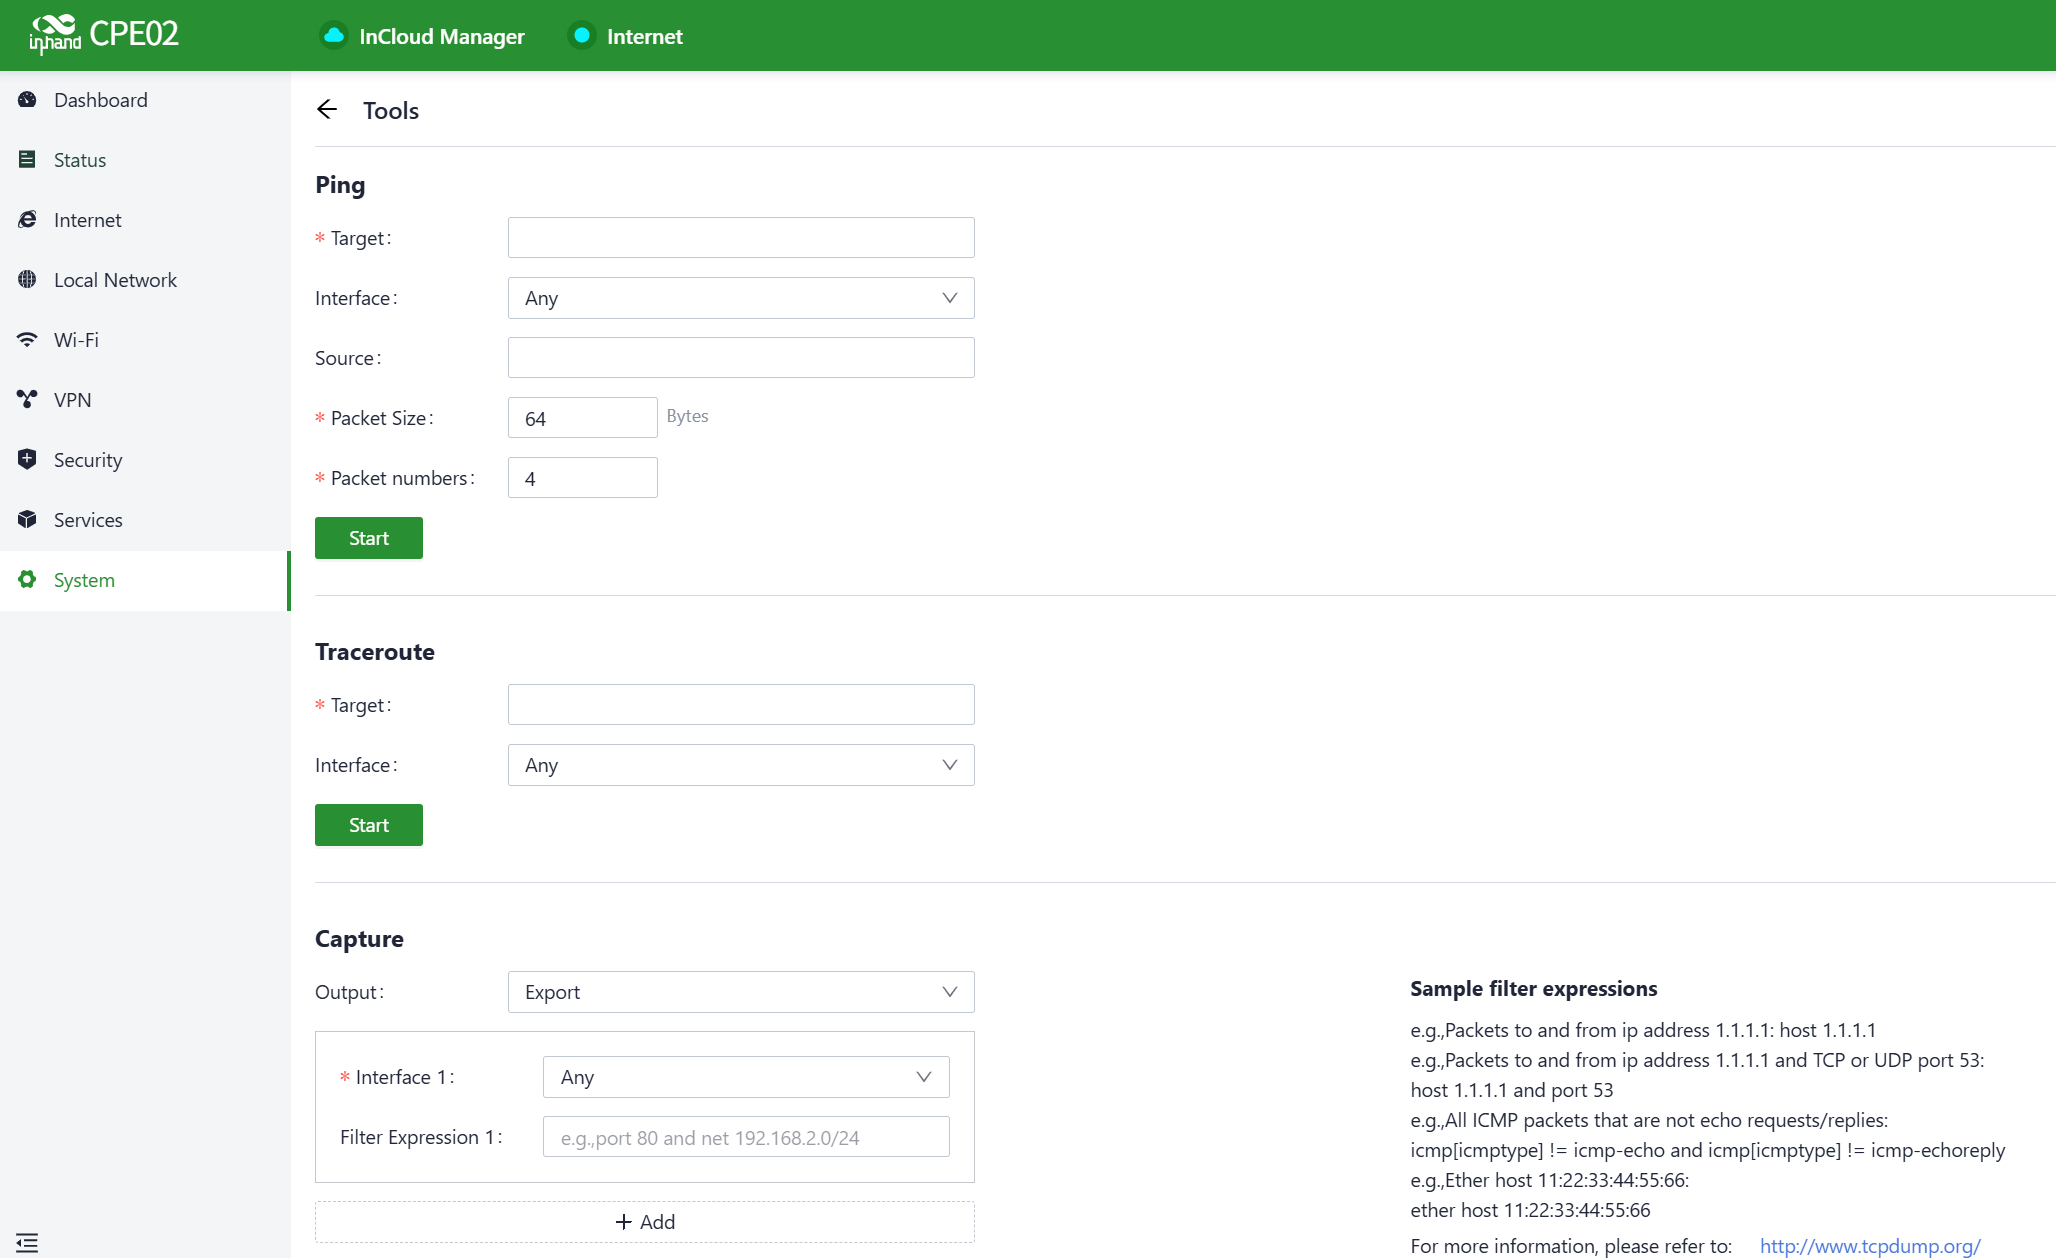
Task: Click the VPN nodes icon
Action: pos(27,400)
